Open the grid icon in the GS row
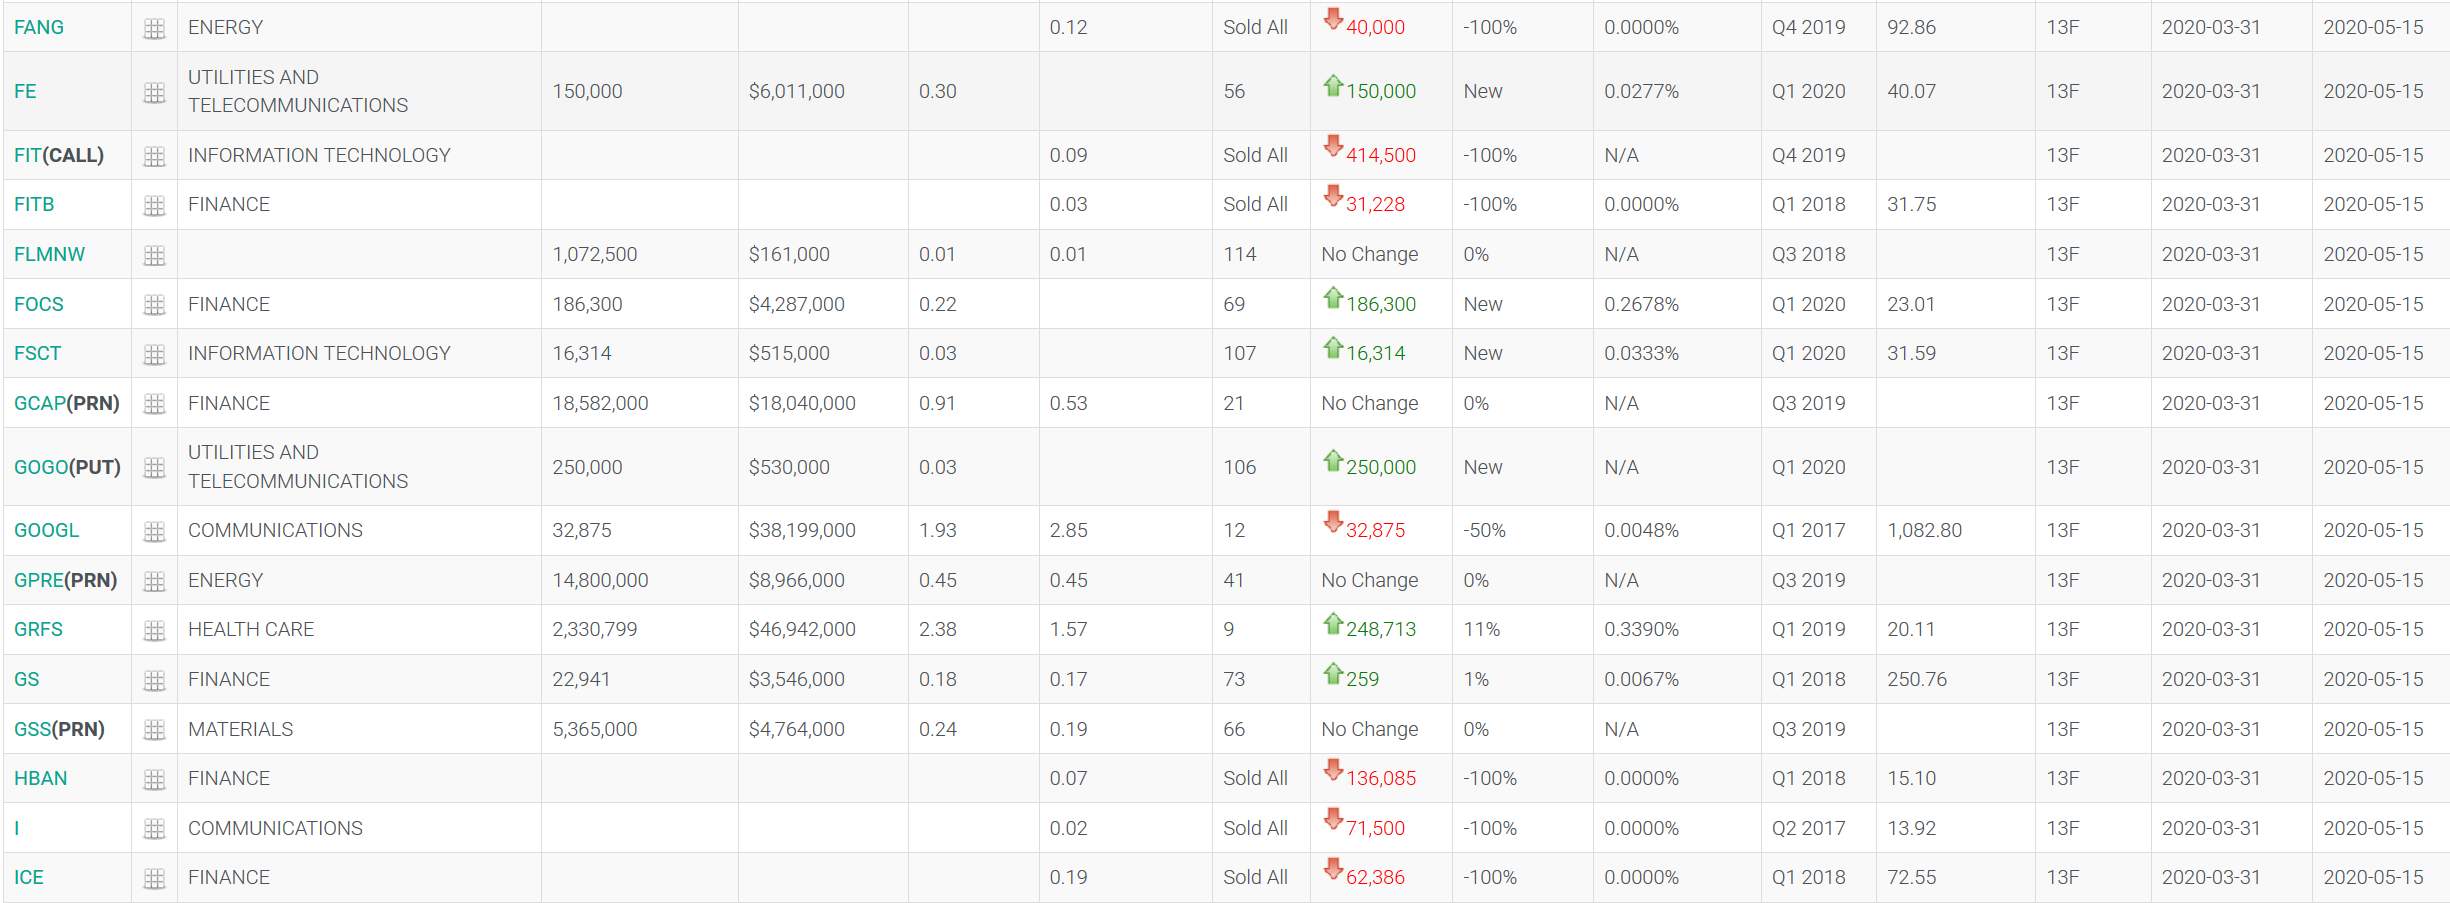The height and width of the screenshot is (903, 2450). click(x=154, y=681)
